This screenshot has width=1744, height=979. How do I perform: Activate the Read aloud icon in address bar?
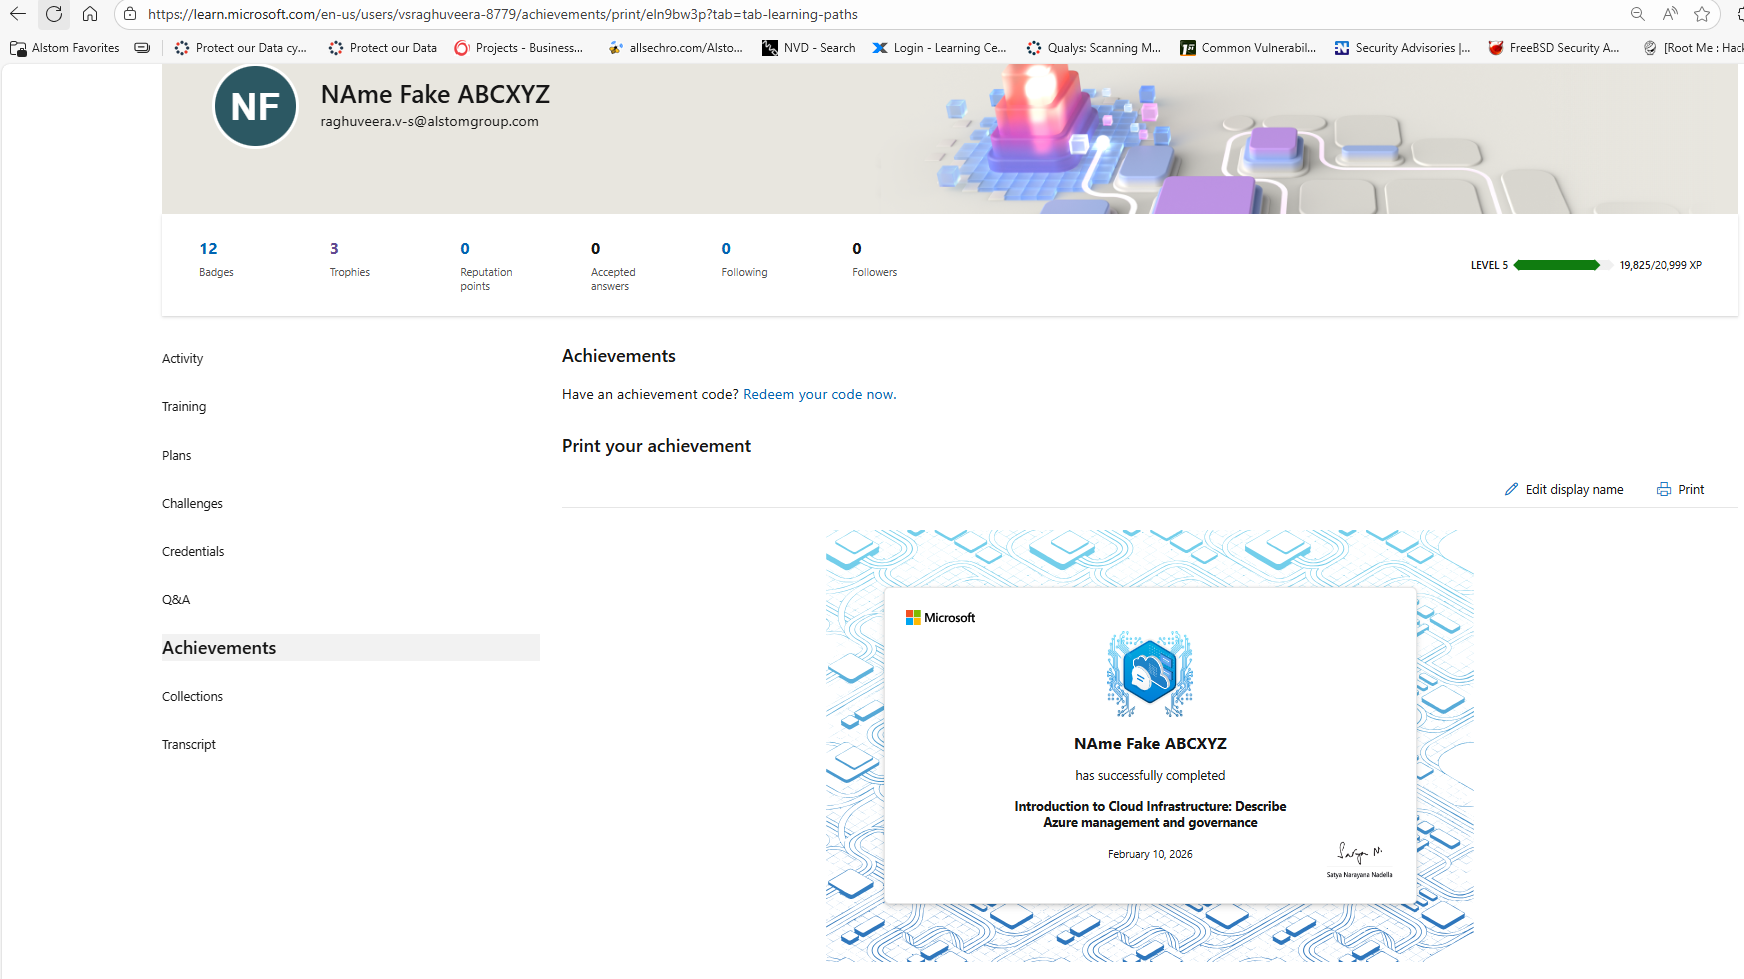coord(1670,14)
